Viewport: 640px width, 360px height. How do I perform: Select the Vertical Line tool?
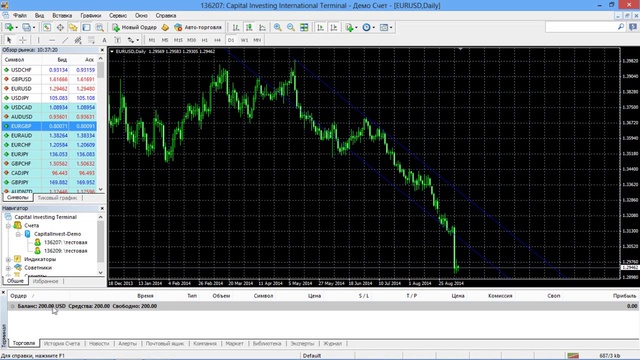38,40
